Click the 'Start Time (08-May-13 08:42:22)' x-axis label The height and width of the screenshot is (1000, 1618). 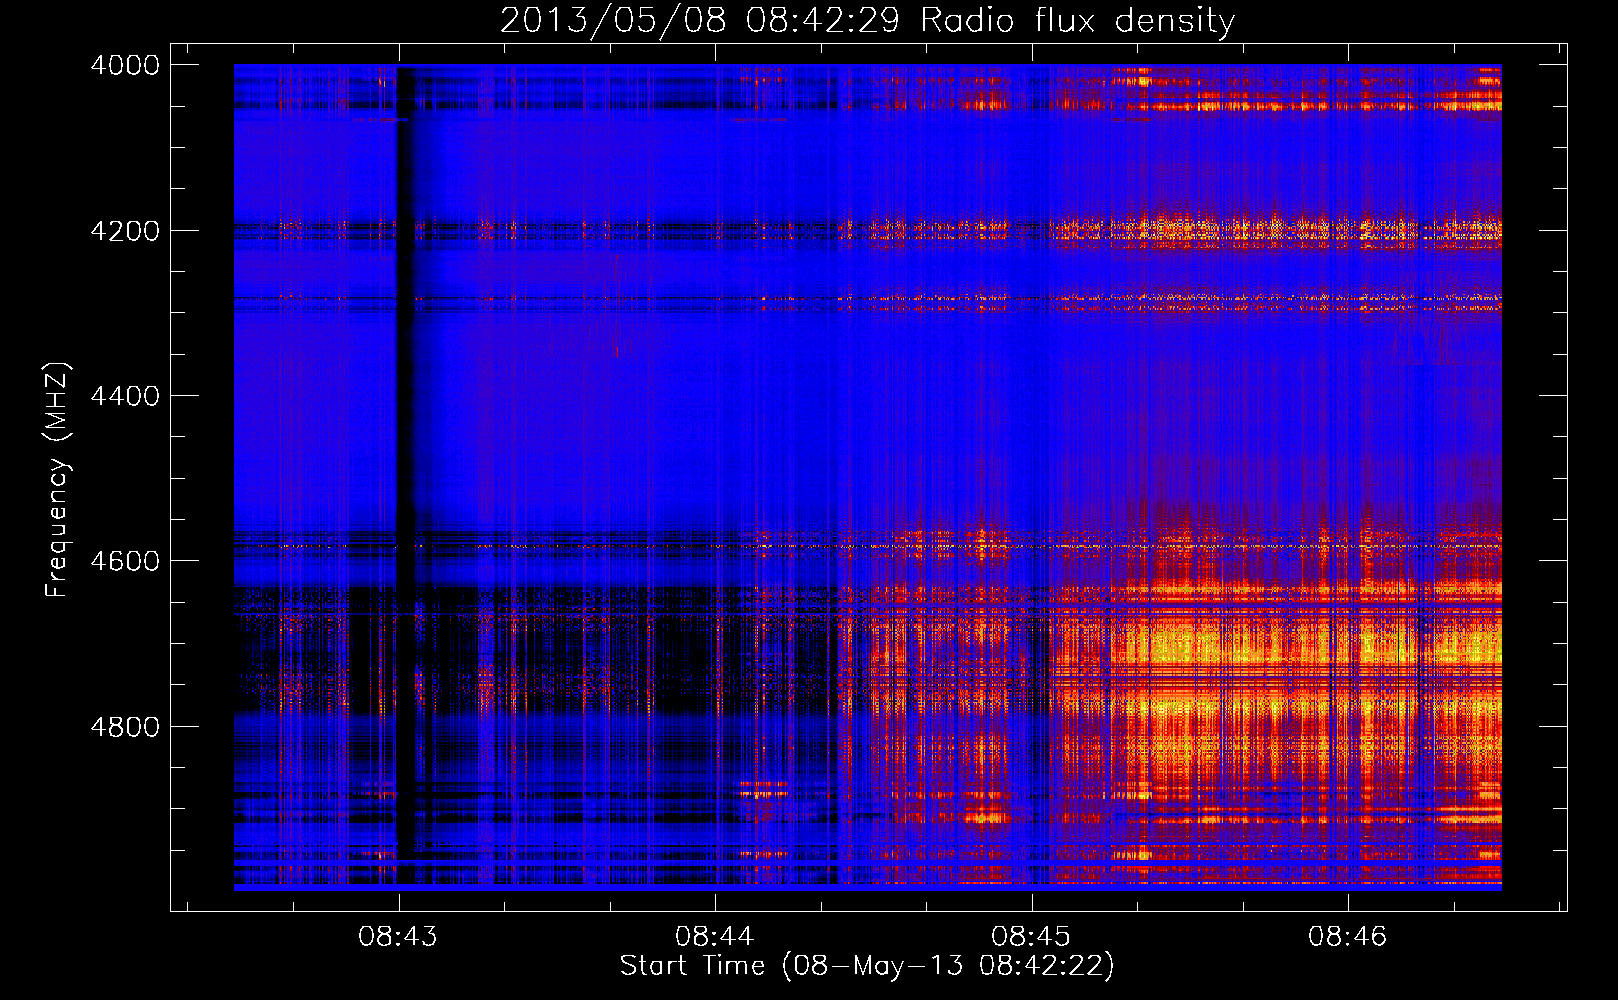coord(867,966)
